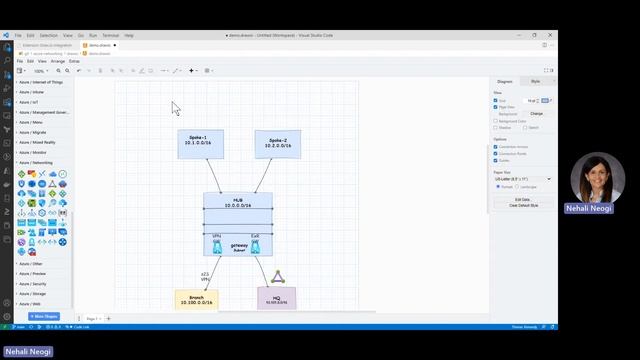
Task: Enable the Background Color checkbox
Action: (x=496, y=121)
